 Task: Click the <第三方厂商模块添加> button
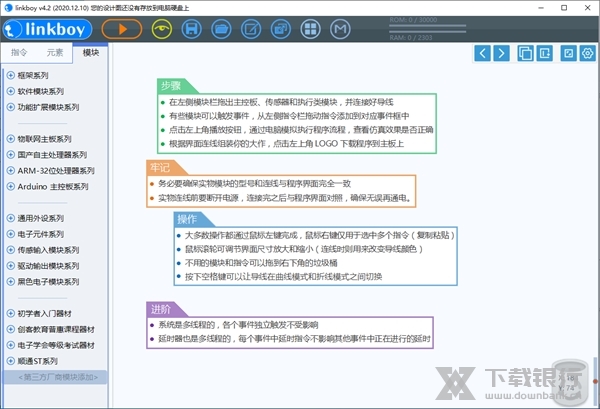coord(55,377)
